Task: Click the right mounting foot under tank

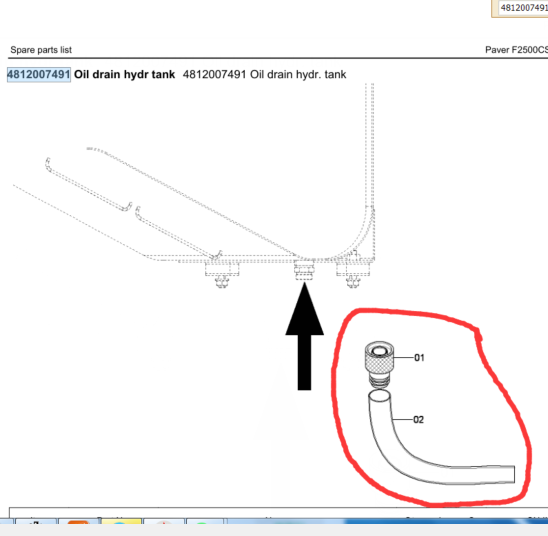Action: 353,275
